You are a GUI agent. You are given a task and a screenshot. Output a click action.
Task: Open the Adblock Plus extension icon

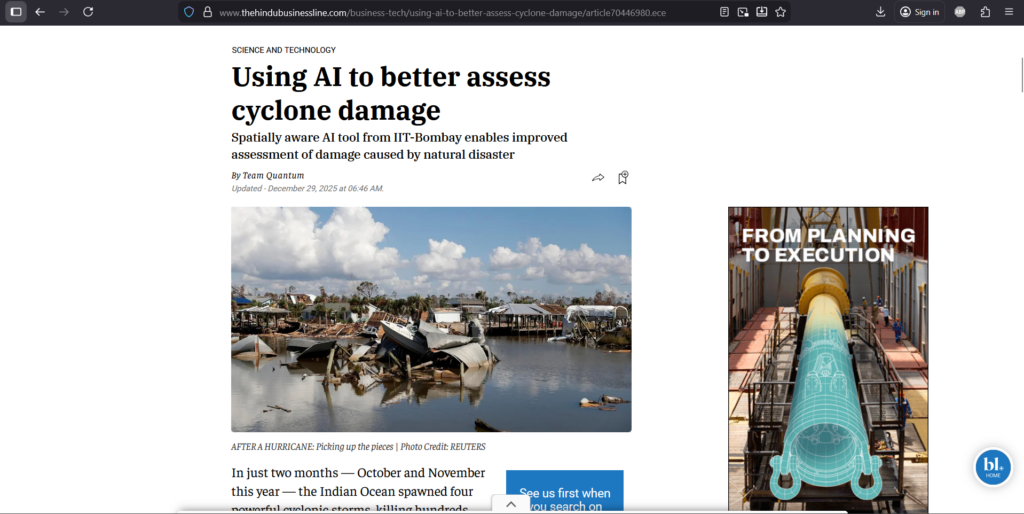tap(960, 12)
